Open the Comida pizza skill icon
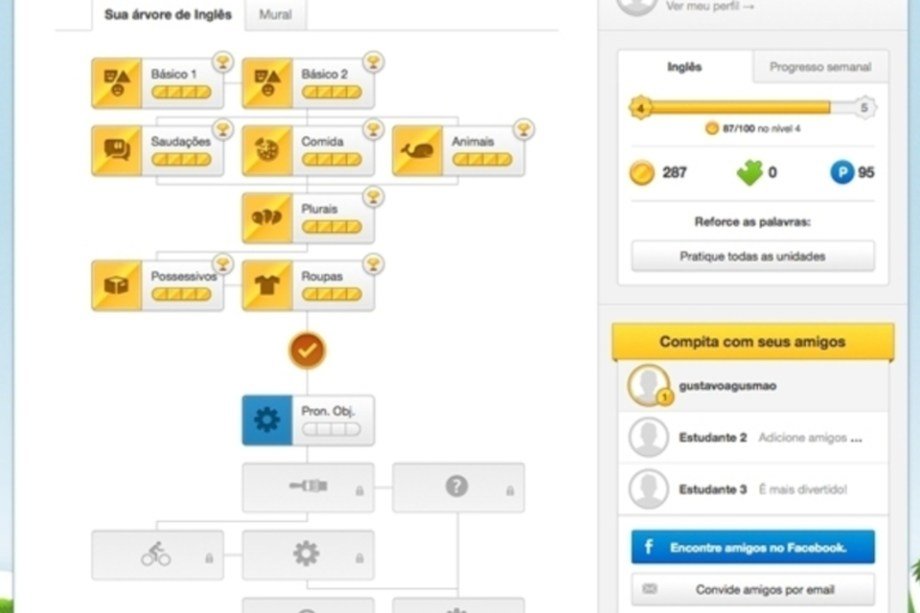The image size is (920, 613). pos(268,151)
